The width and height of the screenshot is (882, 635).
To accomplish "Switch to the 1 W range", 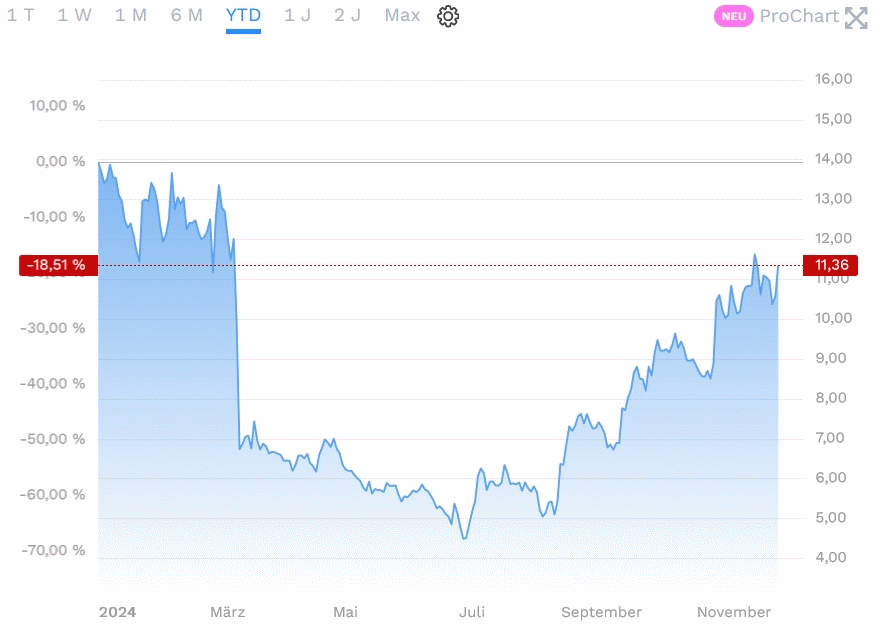I will pos(74,15).
